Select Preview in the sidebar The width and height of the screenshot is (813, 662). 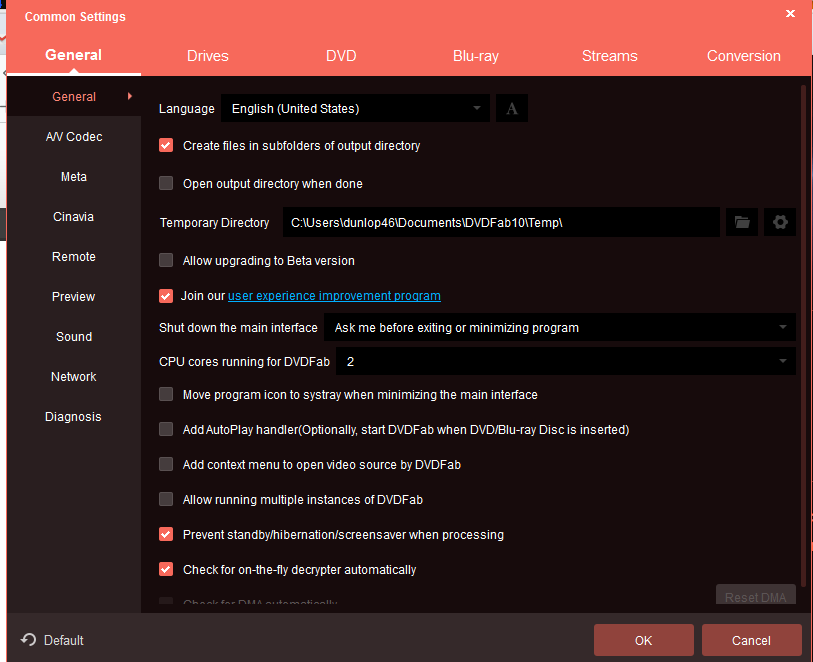(x=74, y=297)
